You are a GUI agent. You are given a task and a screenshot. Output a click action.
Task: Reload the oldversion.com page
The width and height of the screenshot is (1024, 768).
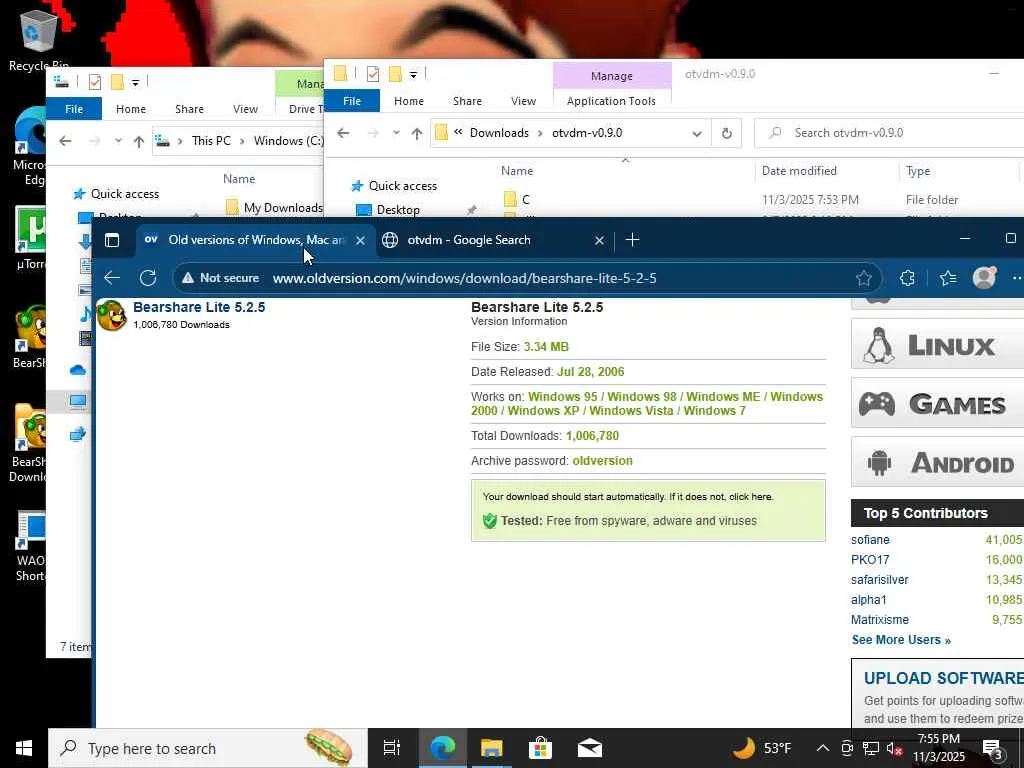tap(148, 278)
